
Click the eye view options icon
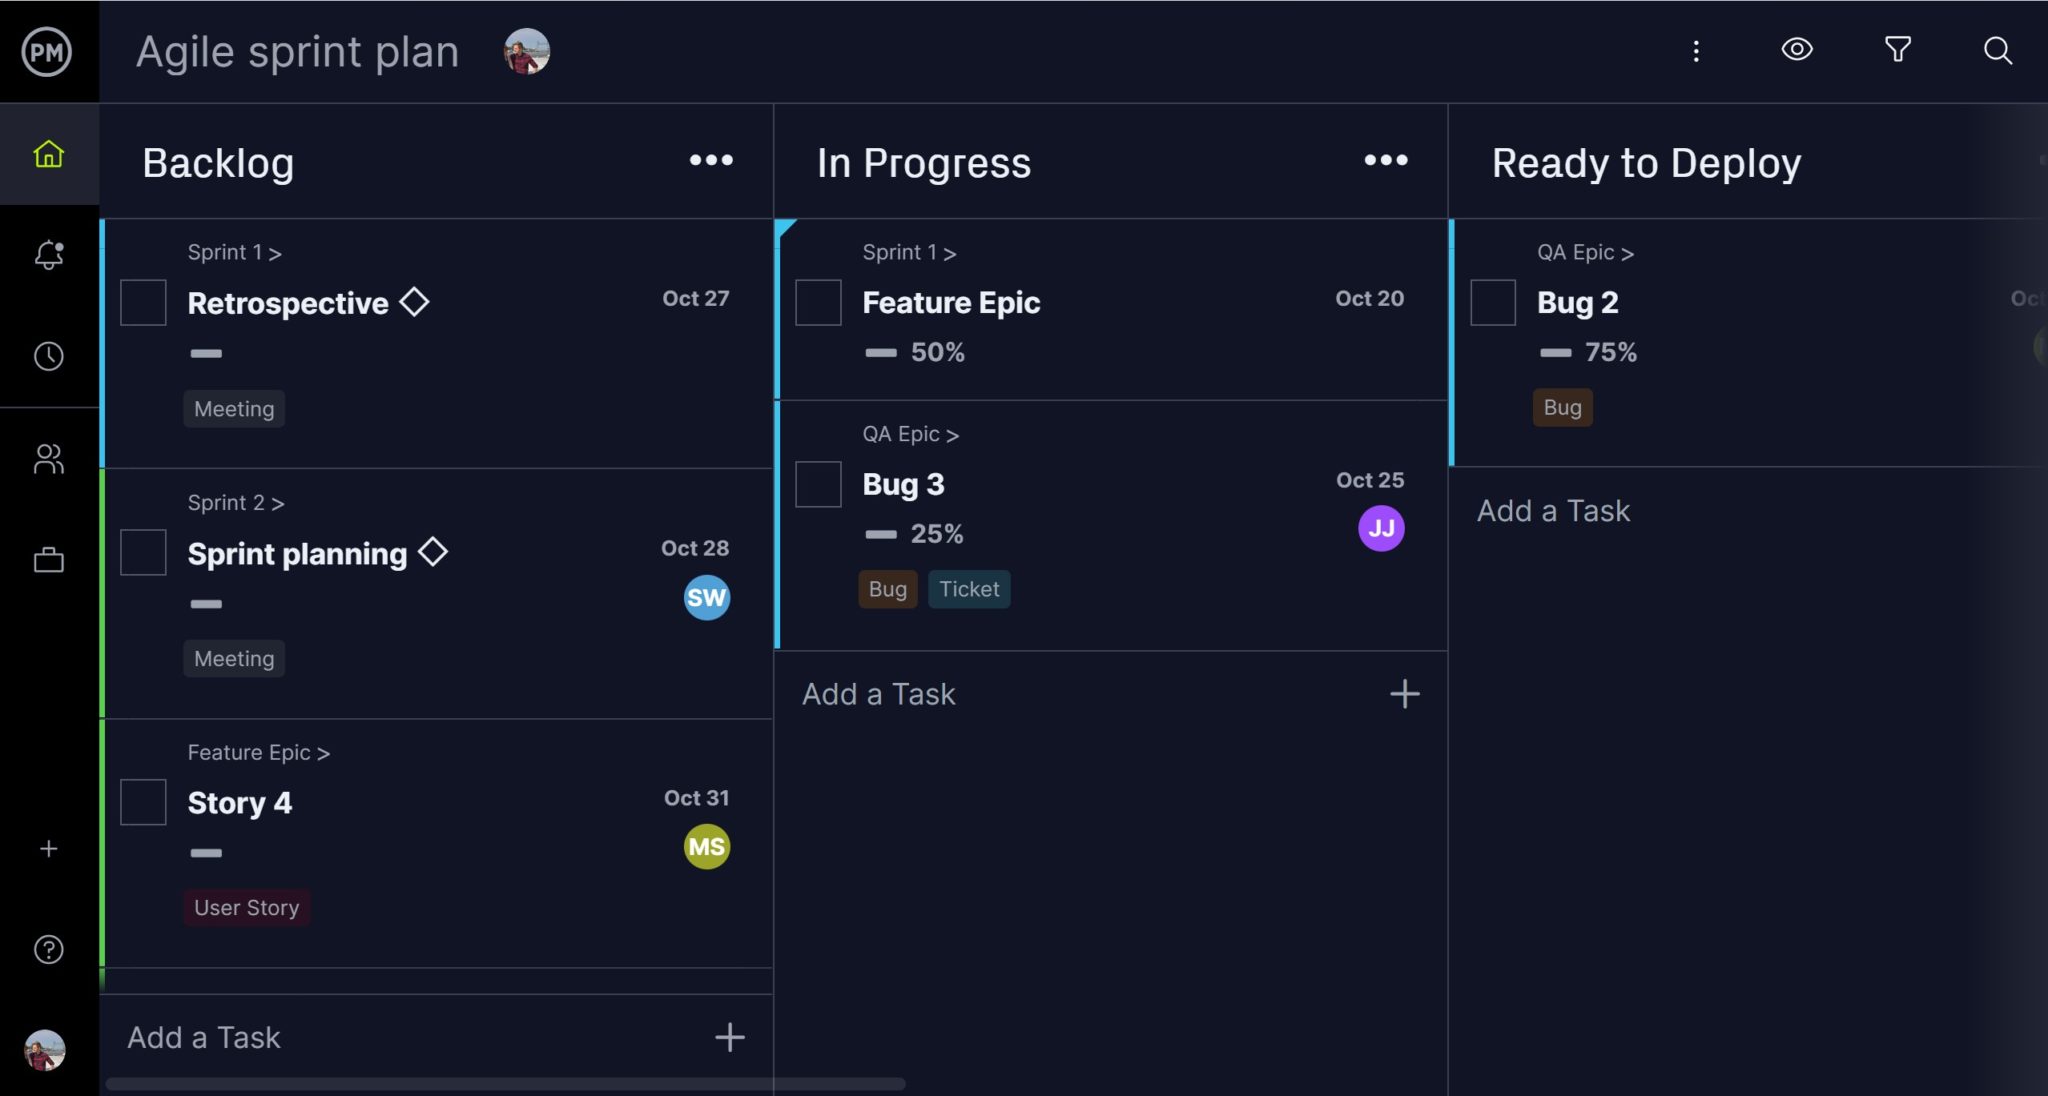coord(1796,49)
